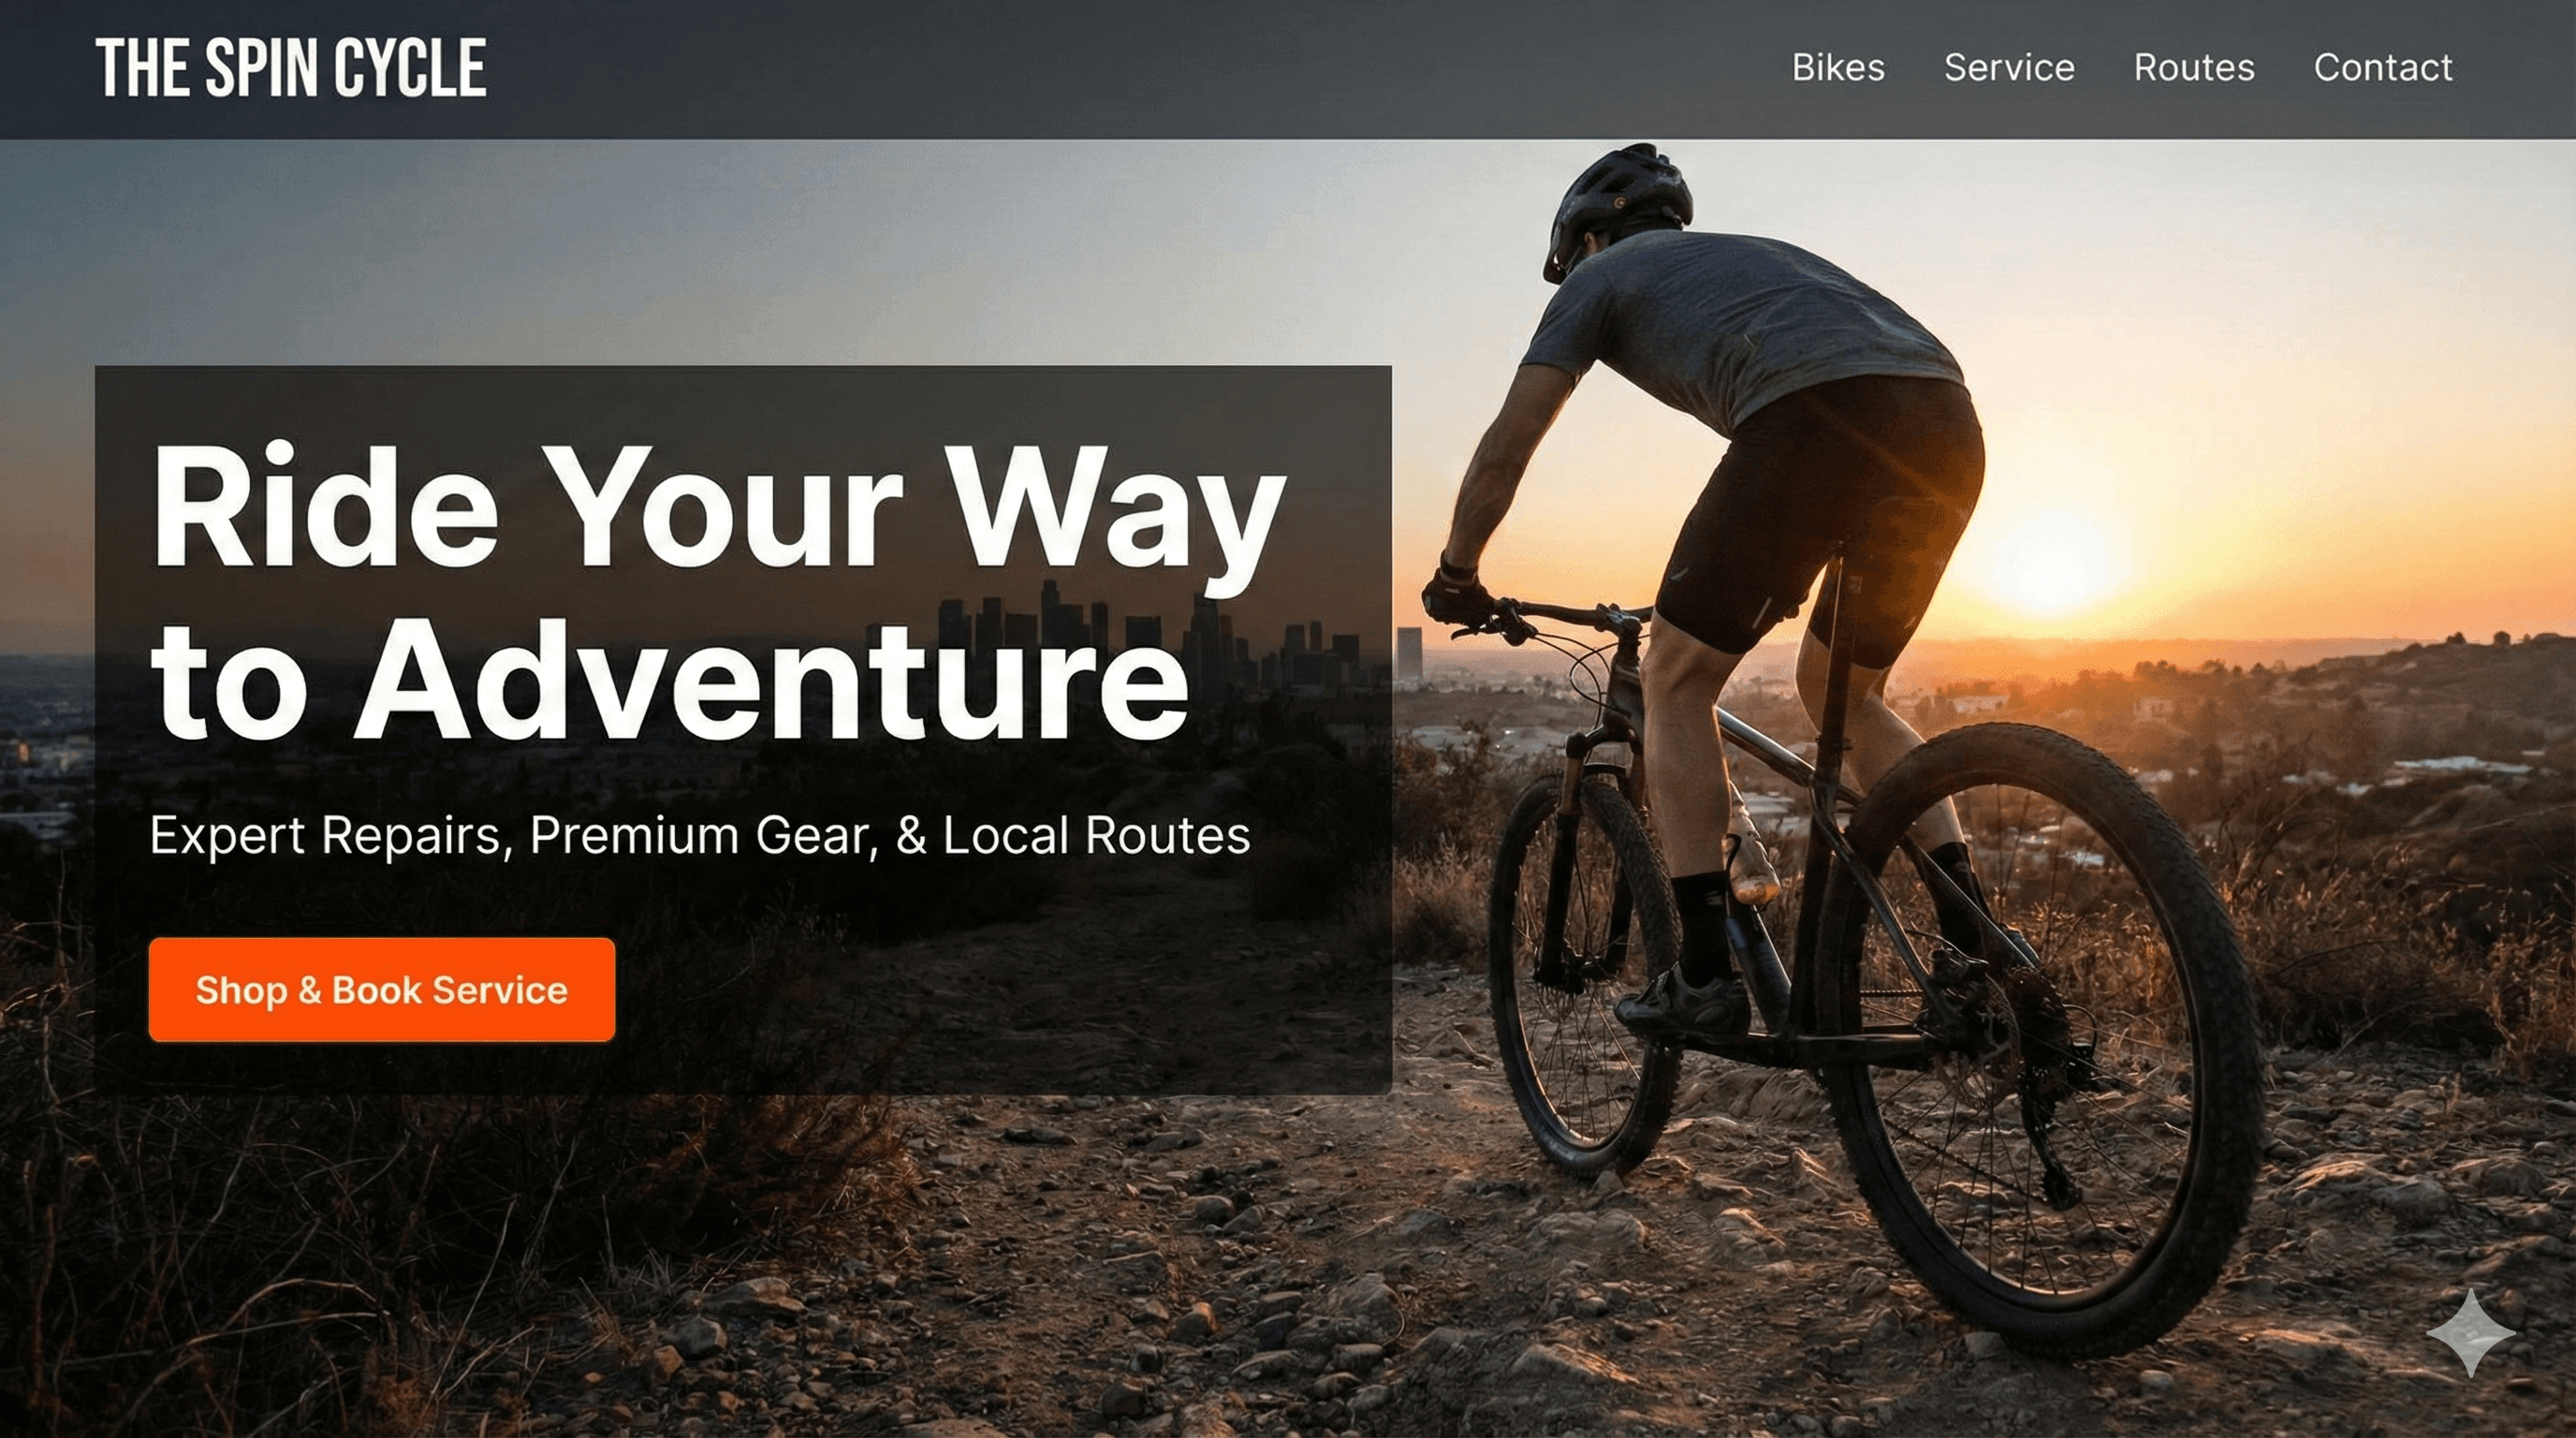Select Routes in the top navigation
Viewport: 2576px width, 1438px height.
click(x=2194, y=68)
